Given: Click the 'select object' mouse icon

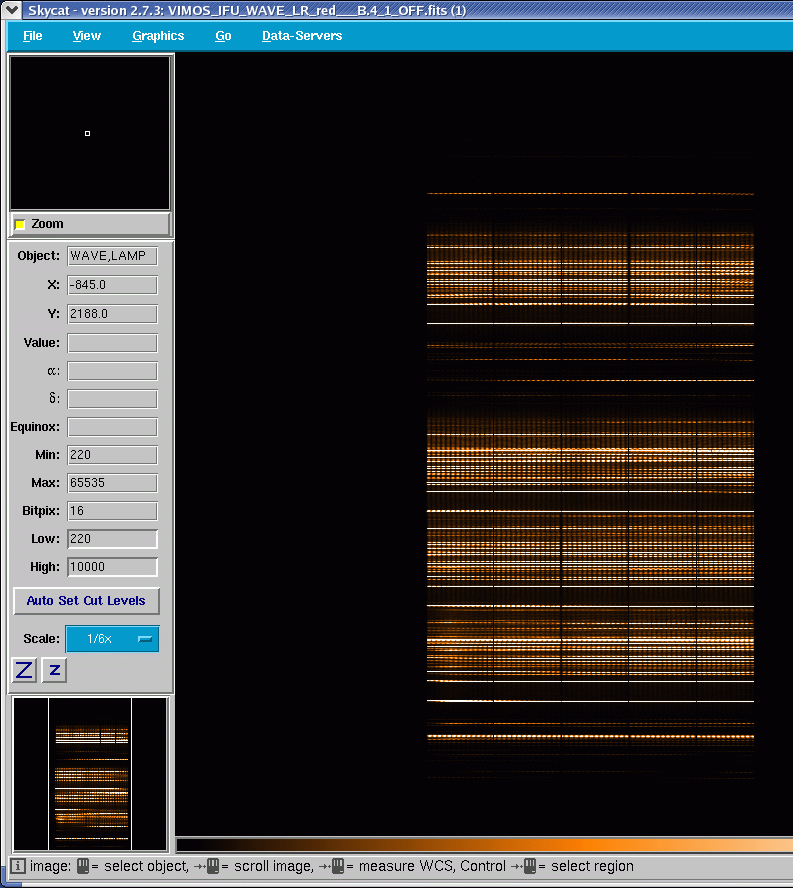Looking at the screenshot, I should (83, 866).
